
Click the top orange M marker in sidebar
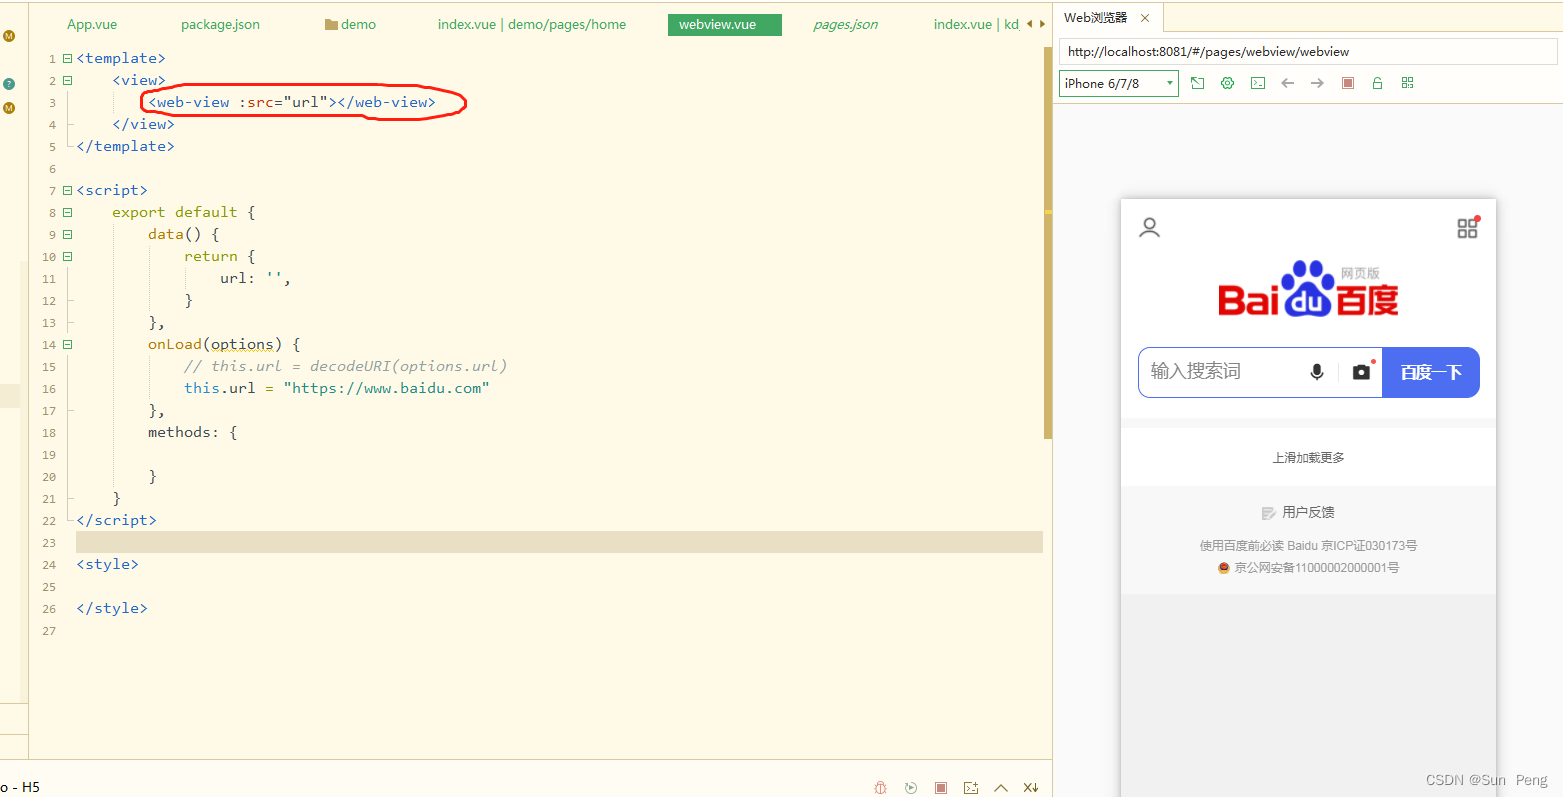(9, 36)
